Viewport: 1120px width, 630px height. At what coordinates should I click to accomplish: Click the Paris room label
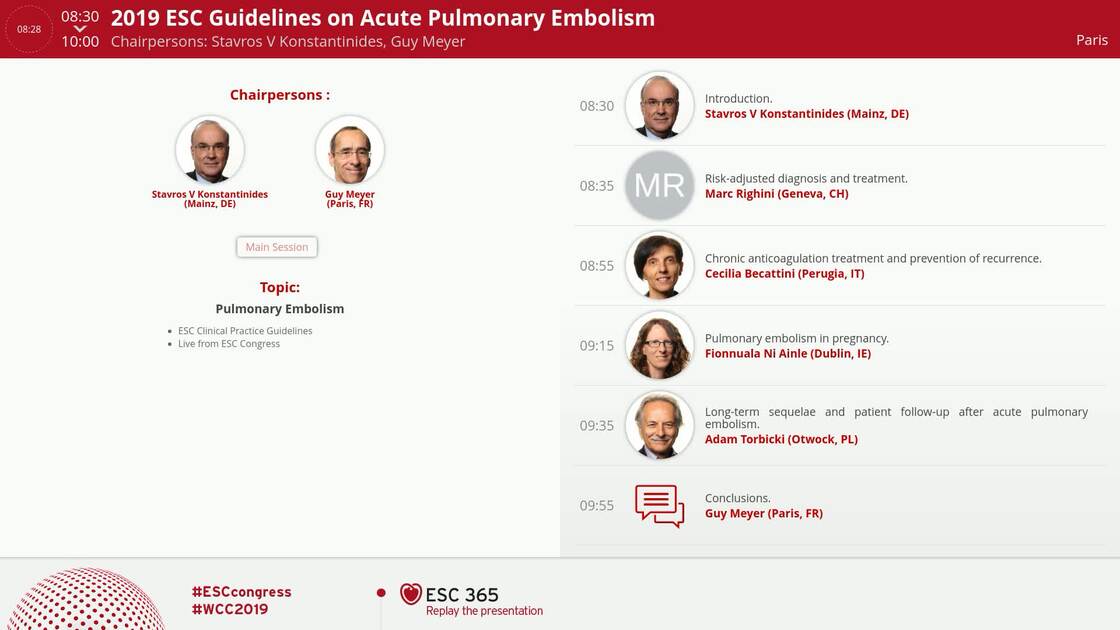(x=1092, y=40)
